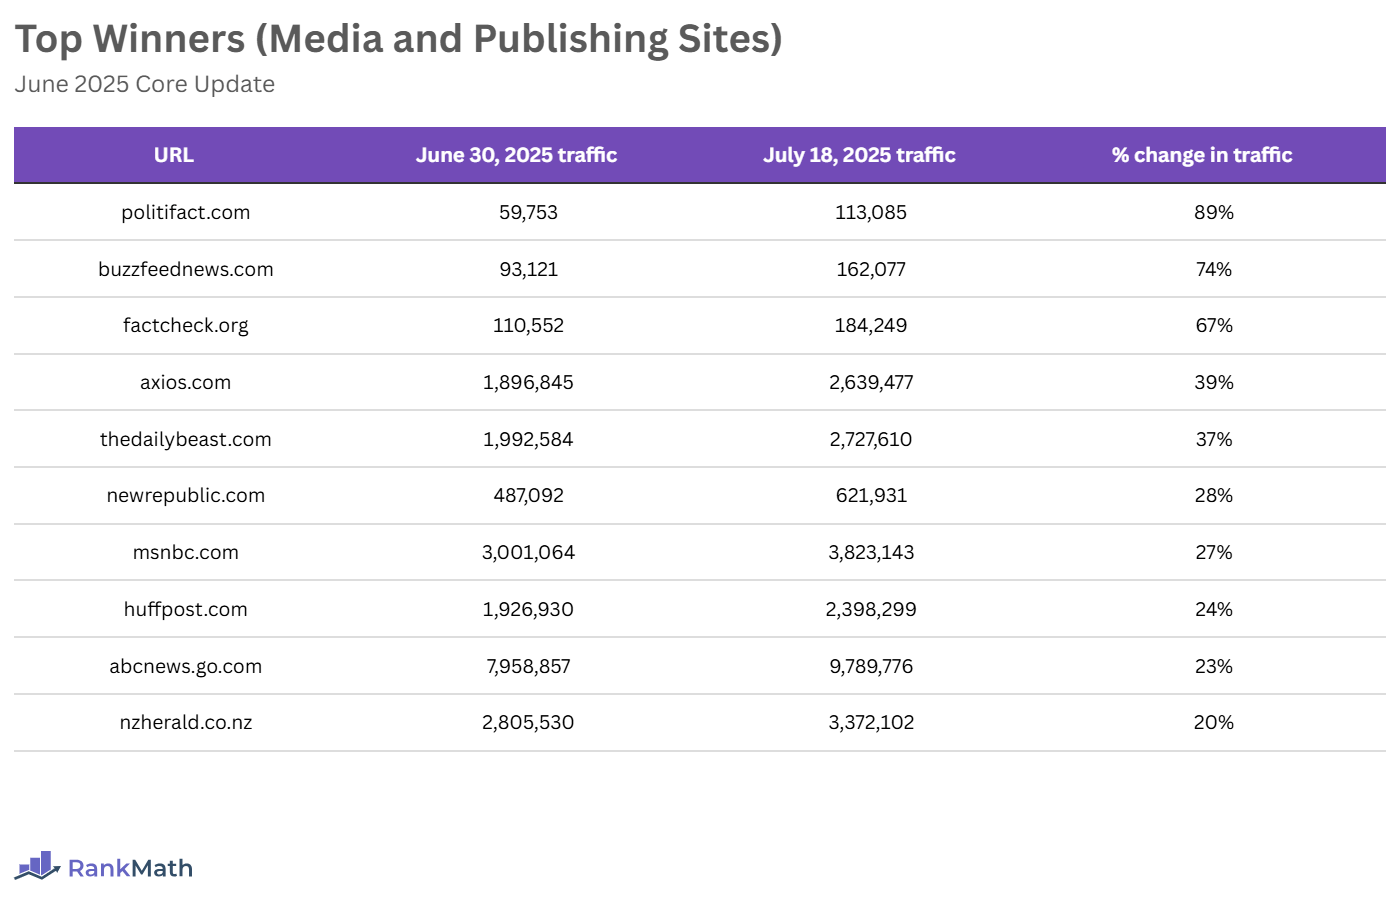Click the 3,001,064 traffic value
1400x900 pixels.
pyautogui.click(x=528, y=552)
